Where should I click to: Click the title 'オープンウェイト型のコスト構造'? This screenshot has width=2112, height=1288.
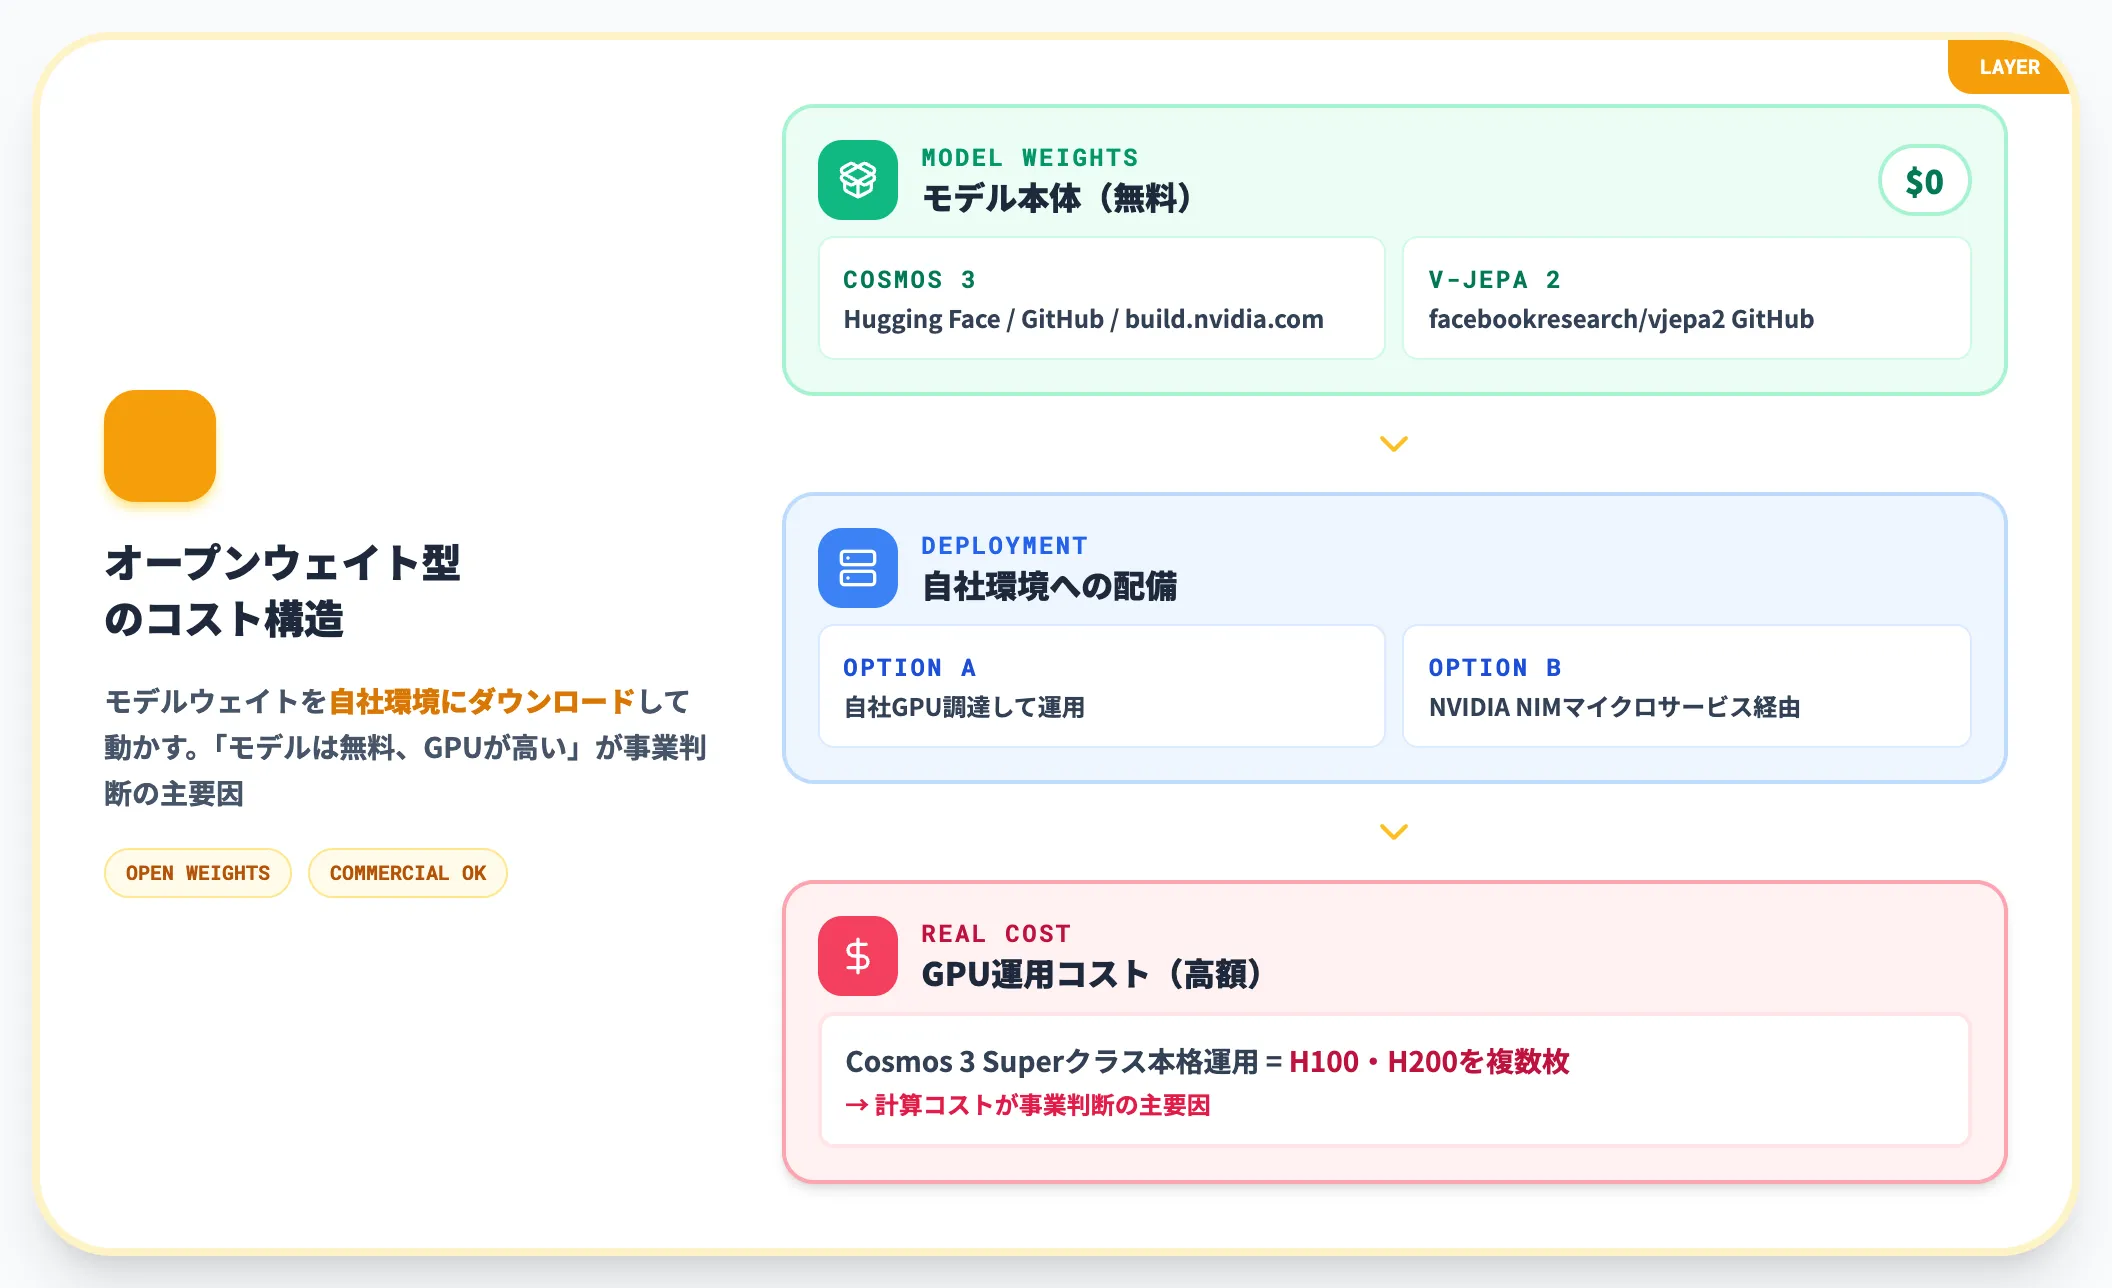click(282, 591)
